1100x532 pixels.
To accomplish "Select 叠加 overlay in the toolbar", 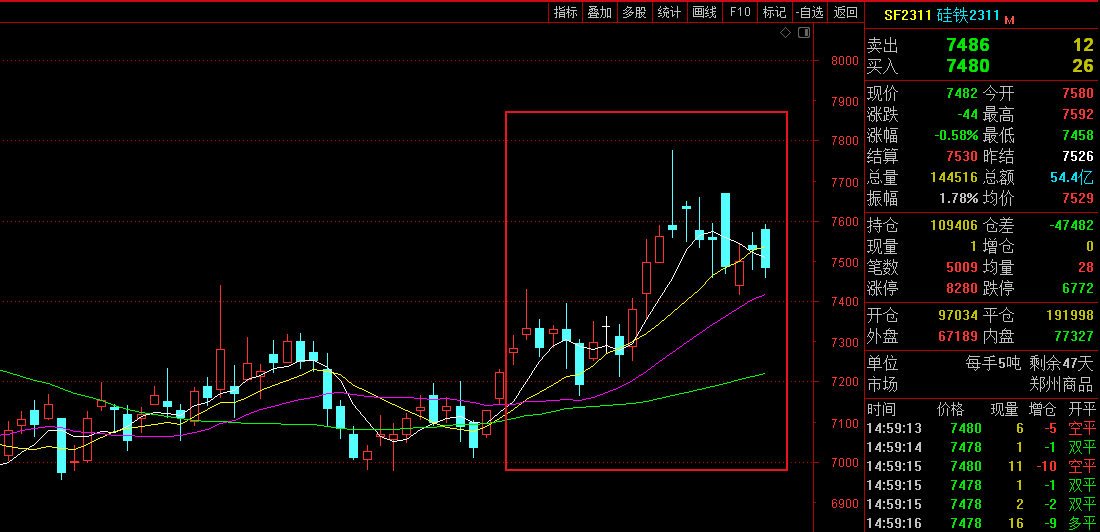I will coord(599,12).
